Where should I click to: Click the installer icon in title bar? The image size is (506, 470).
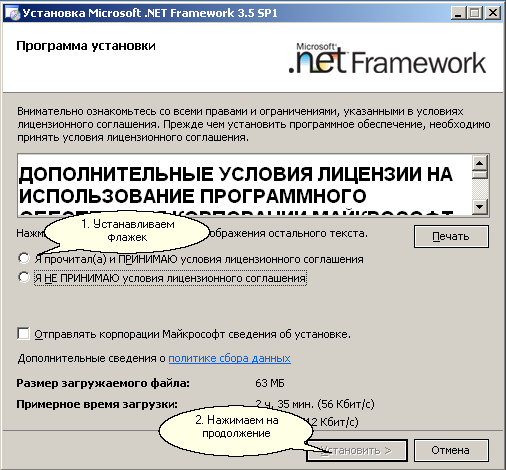coord(13,13)
